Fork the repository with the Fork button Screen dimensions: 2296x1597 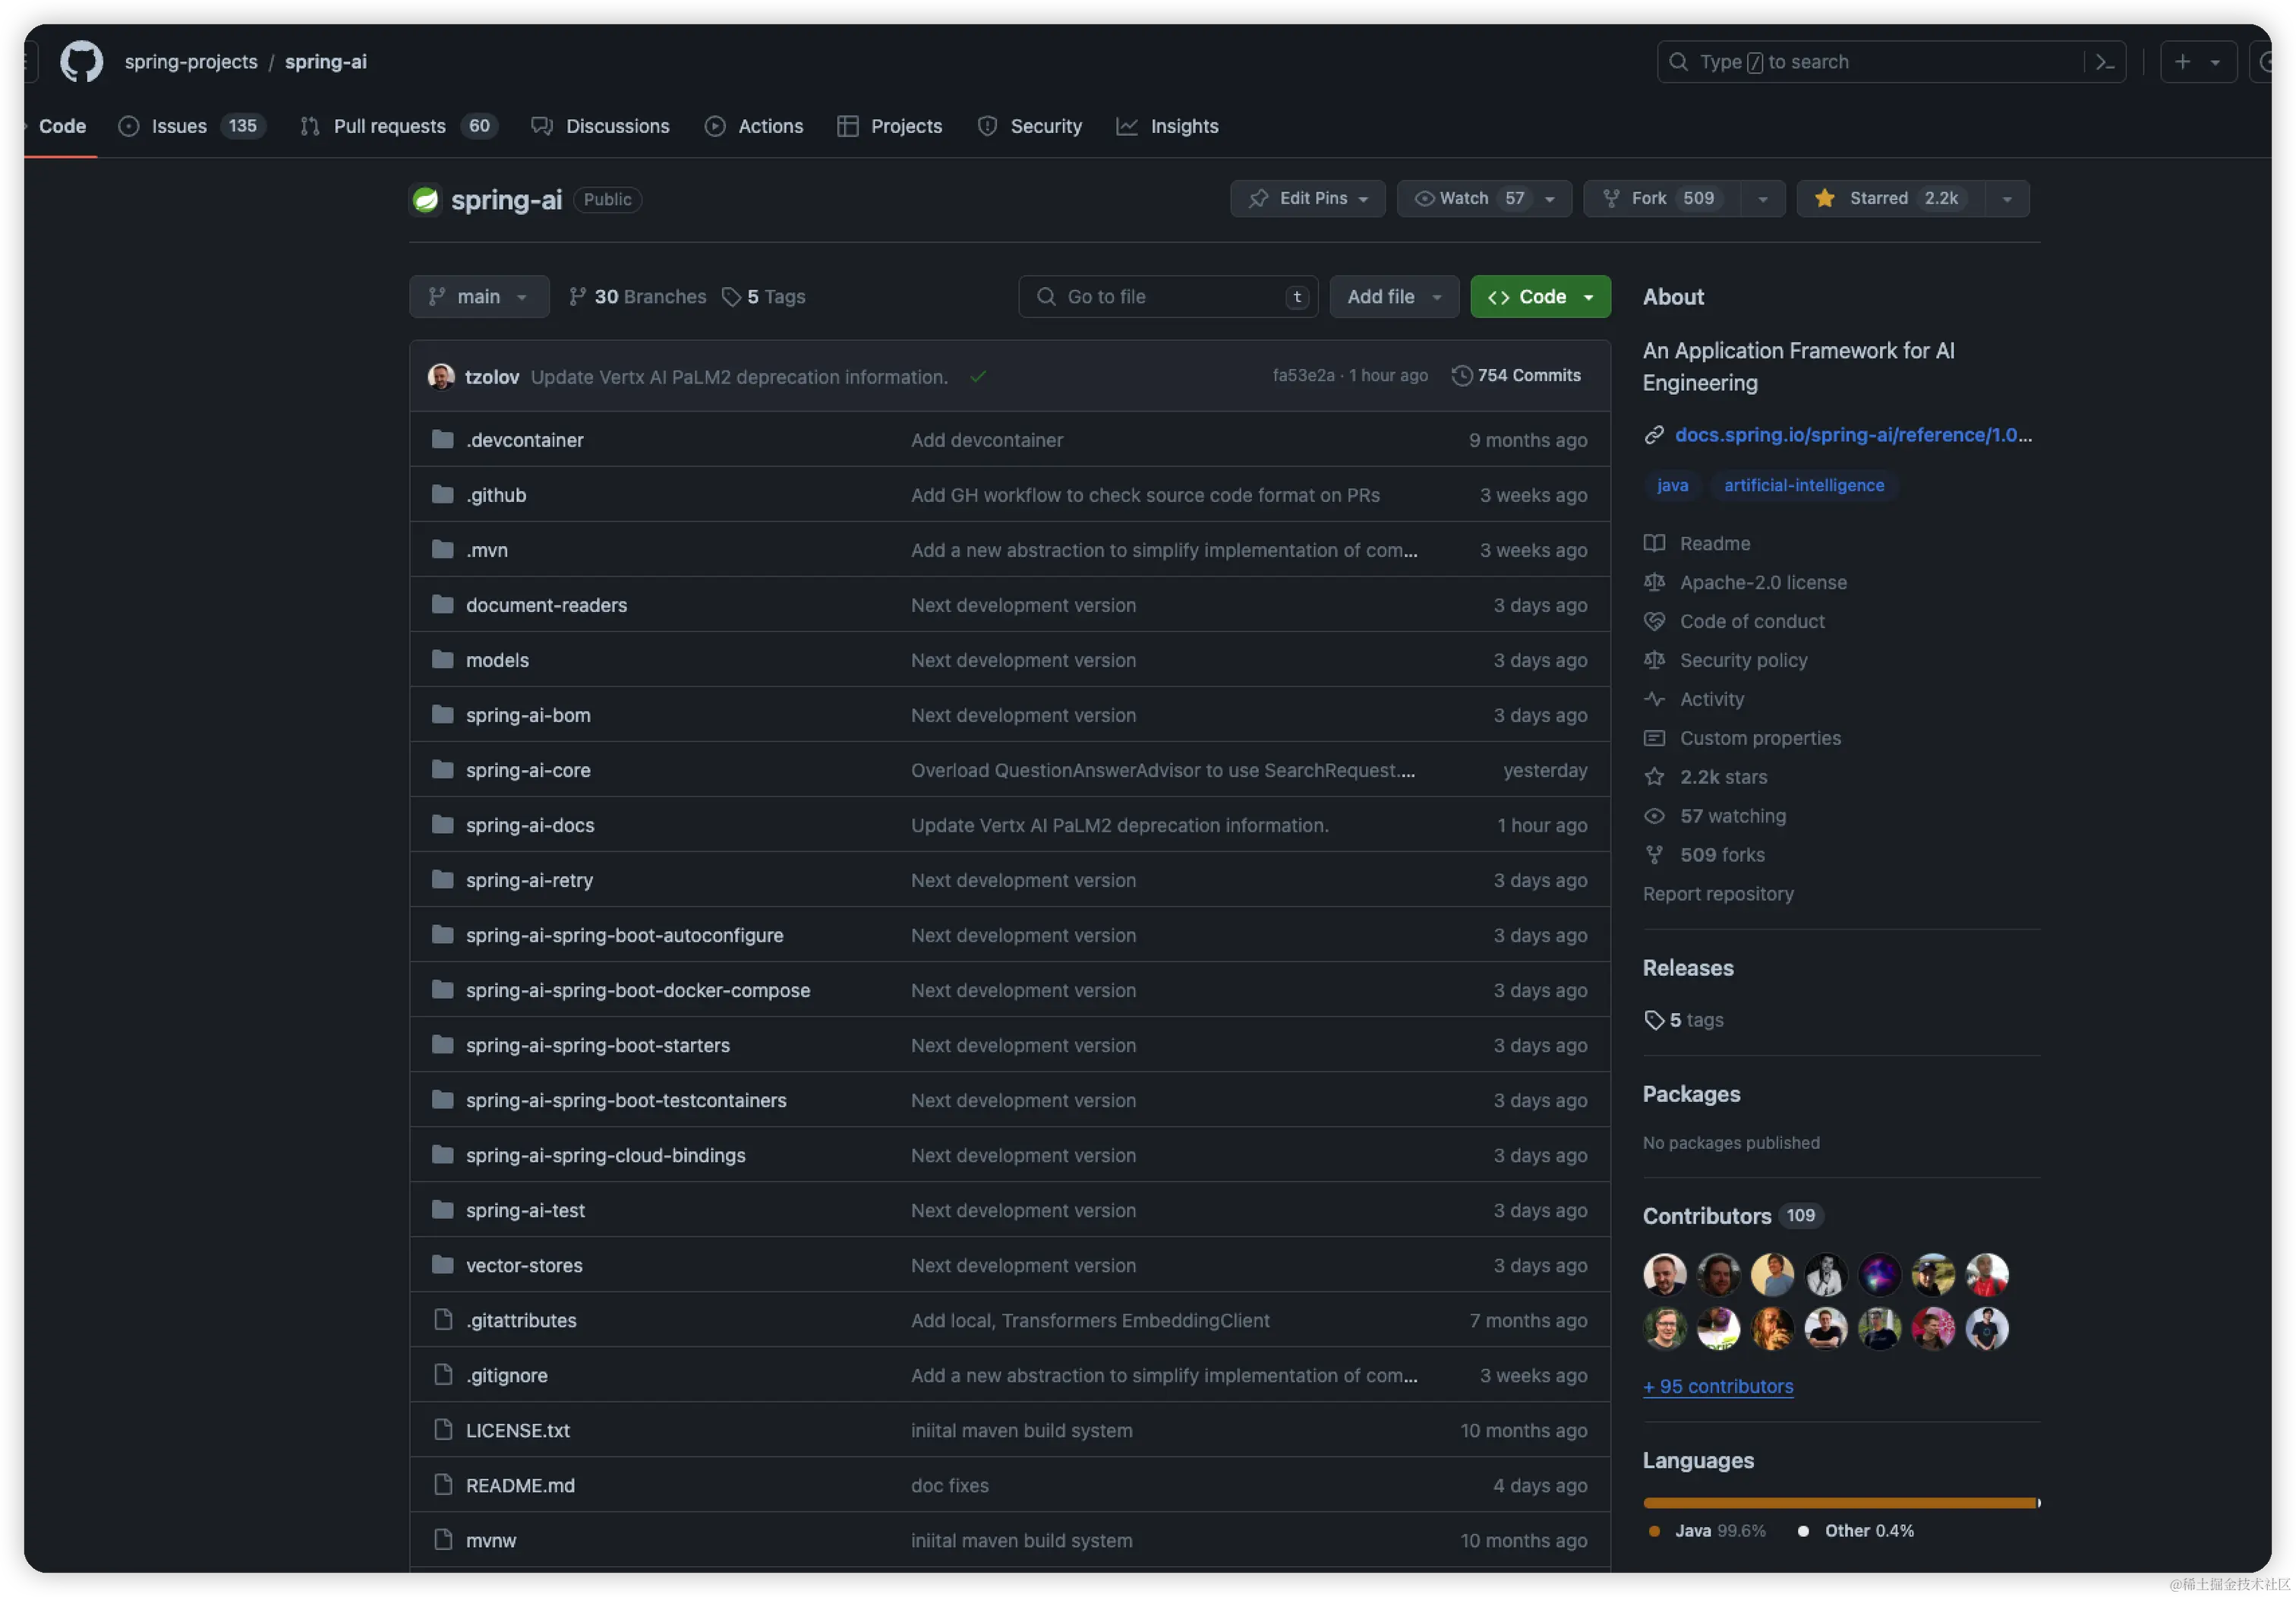(x=1662, y=198)
